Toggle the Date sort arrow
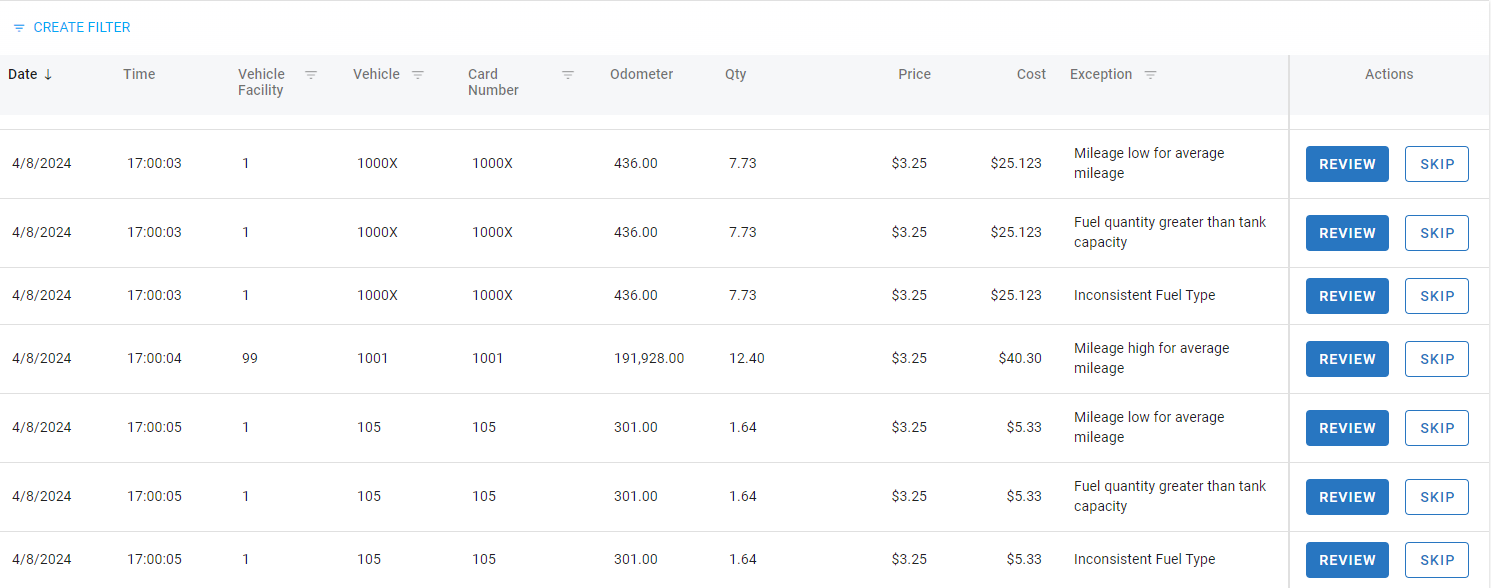This screenshot has height=588, width=1491. point(48,75)
